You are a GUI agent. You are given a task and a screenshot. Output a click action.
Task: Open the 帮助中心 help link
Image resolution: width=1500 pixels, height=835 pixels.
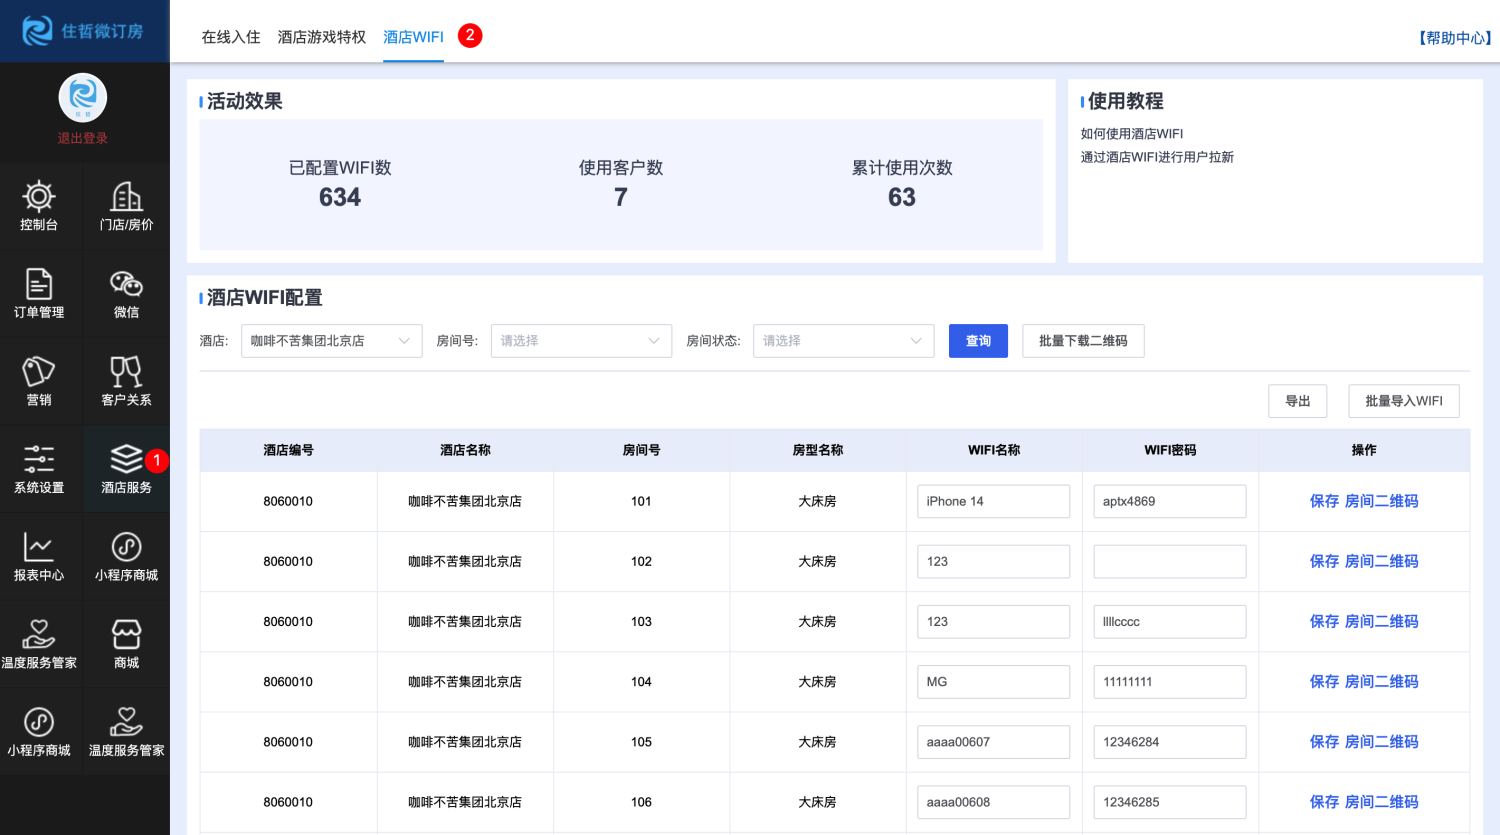coord(1455,38)
